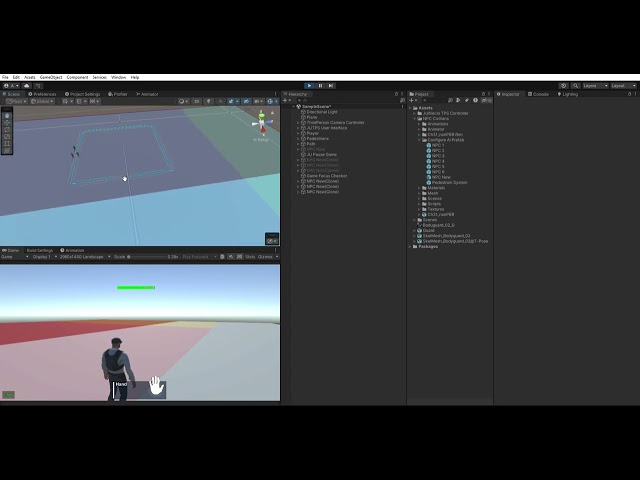This screenshot has width=640, height=480.
Task: Click the global search magnifier icon
Action: (575, 86)
